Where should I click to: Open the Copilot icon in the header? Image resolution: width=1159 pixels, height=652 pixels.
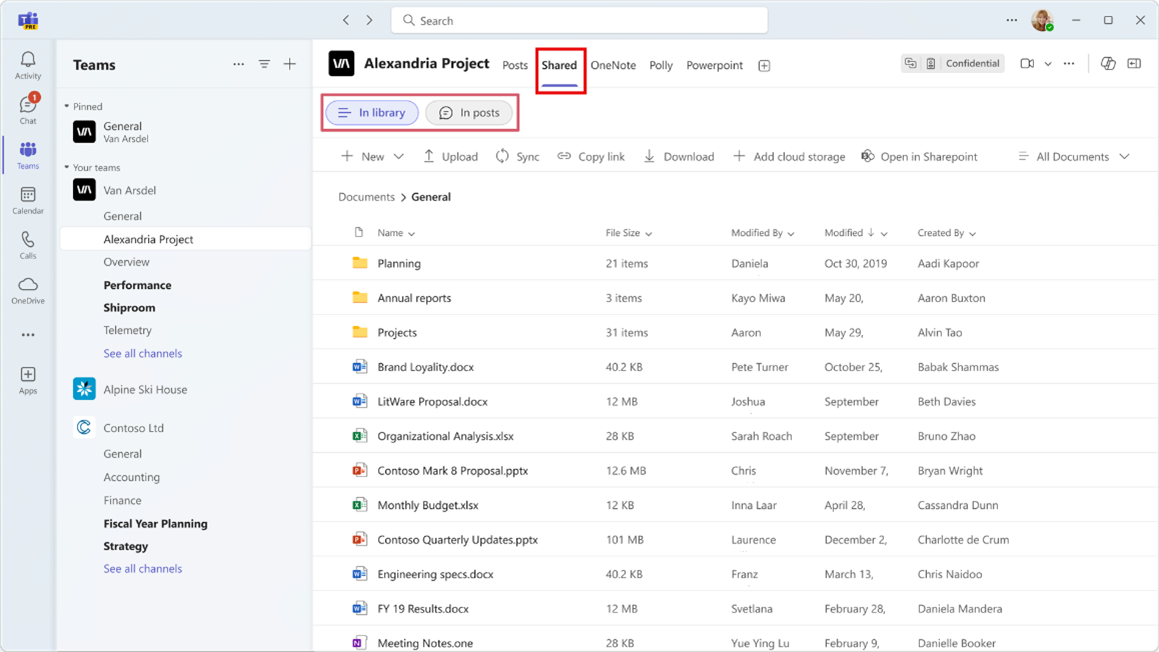pyautogui.click(x=1107, y=64)
